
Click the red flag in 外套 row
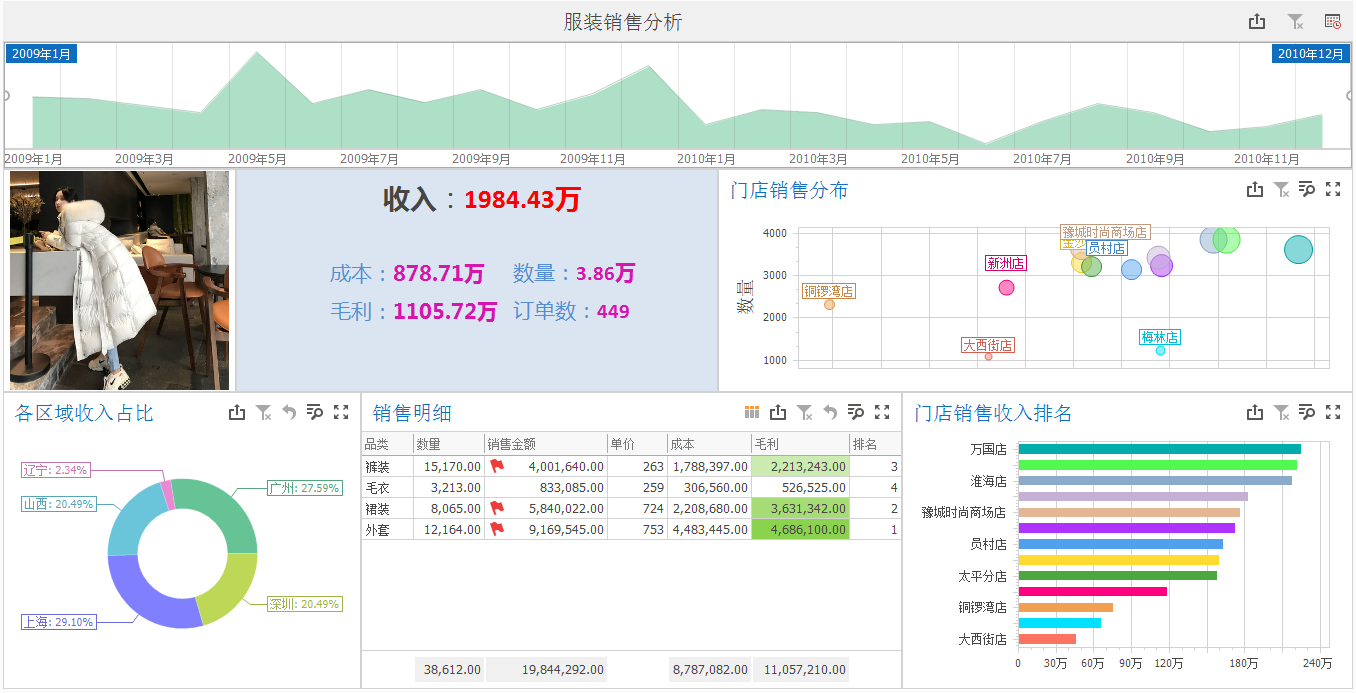(x=497, y=529)
